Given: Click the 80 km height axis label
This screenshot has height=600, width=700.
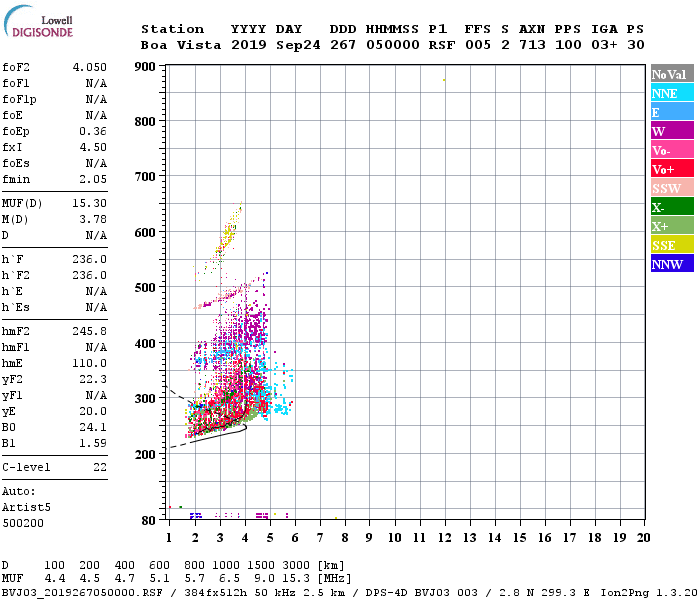Looking at the screenshot, I should pos(148,521).
